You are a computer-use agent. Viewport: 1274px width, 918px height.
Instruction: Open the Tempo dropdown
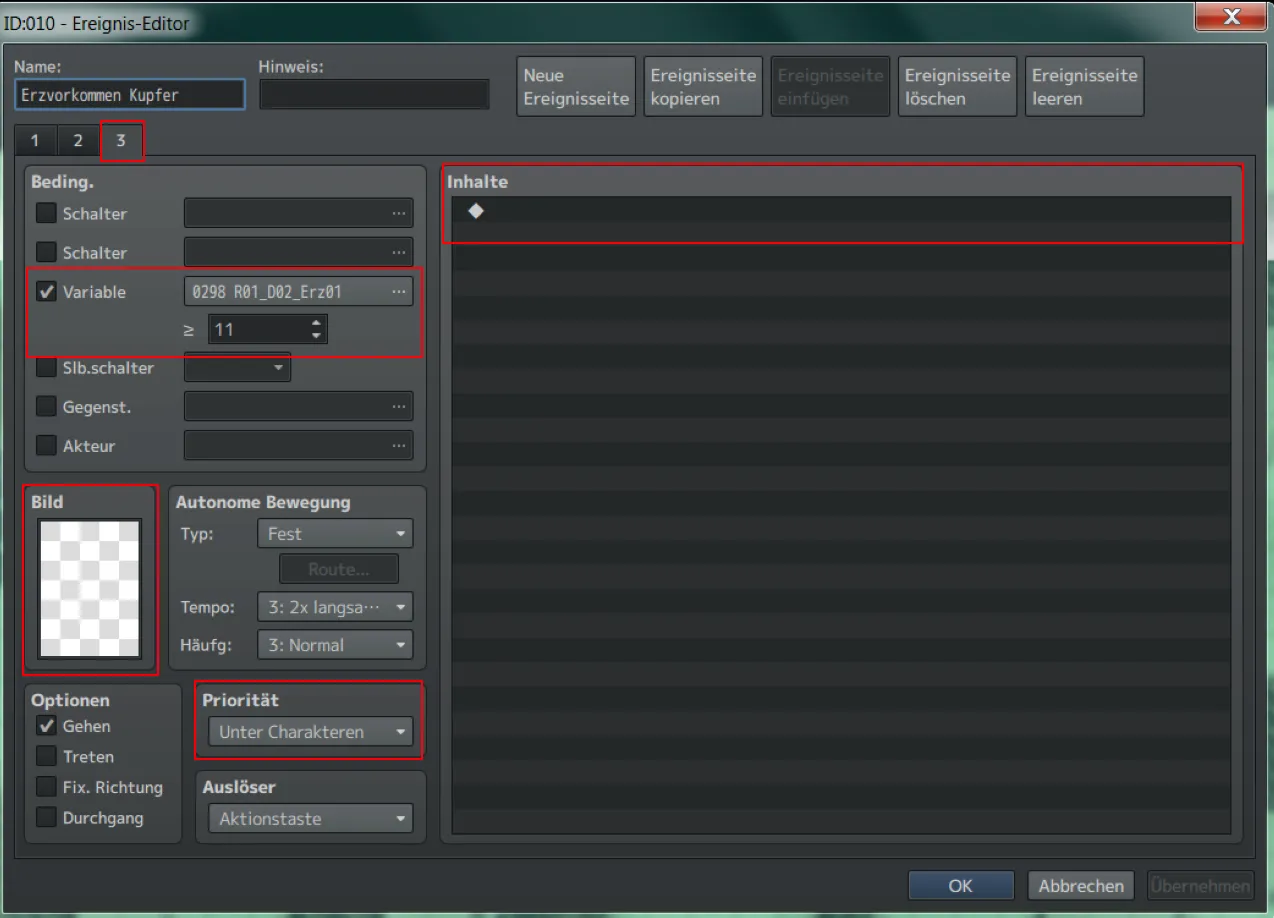335,607
